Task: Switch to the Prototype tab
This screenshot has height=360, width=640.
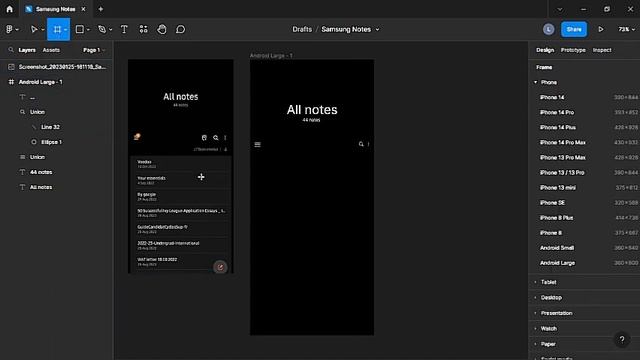Action: pyautogui.click(x=573, y=50)
